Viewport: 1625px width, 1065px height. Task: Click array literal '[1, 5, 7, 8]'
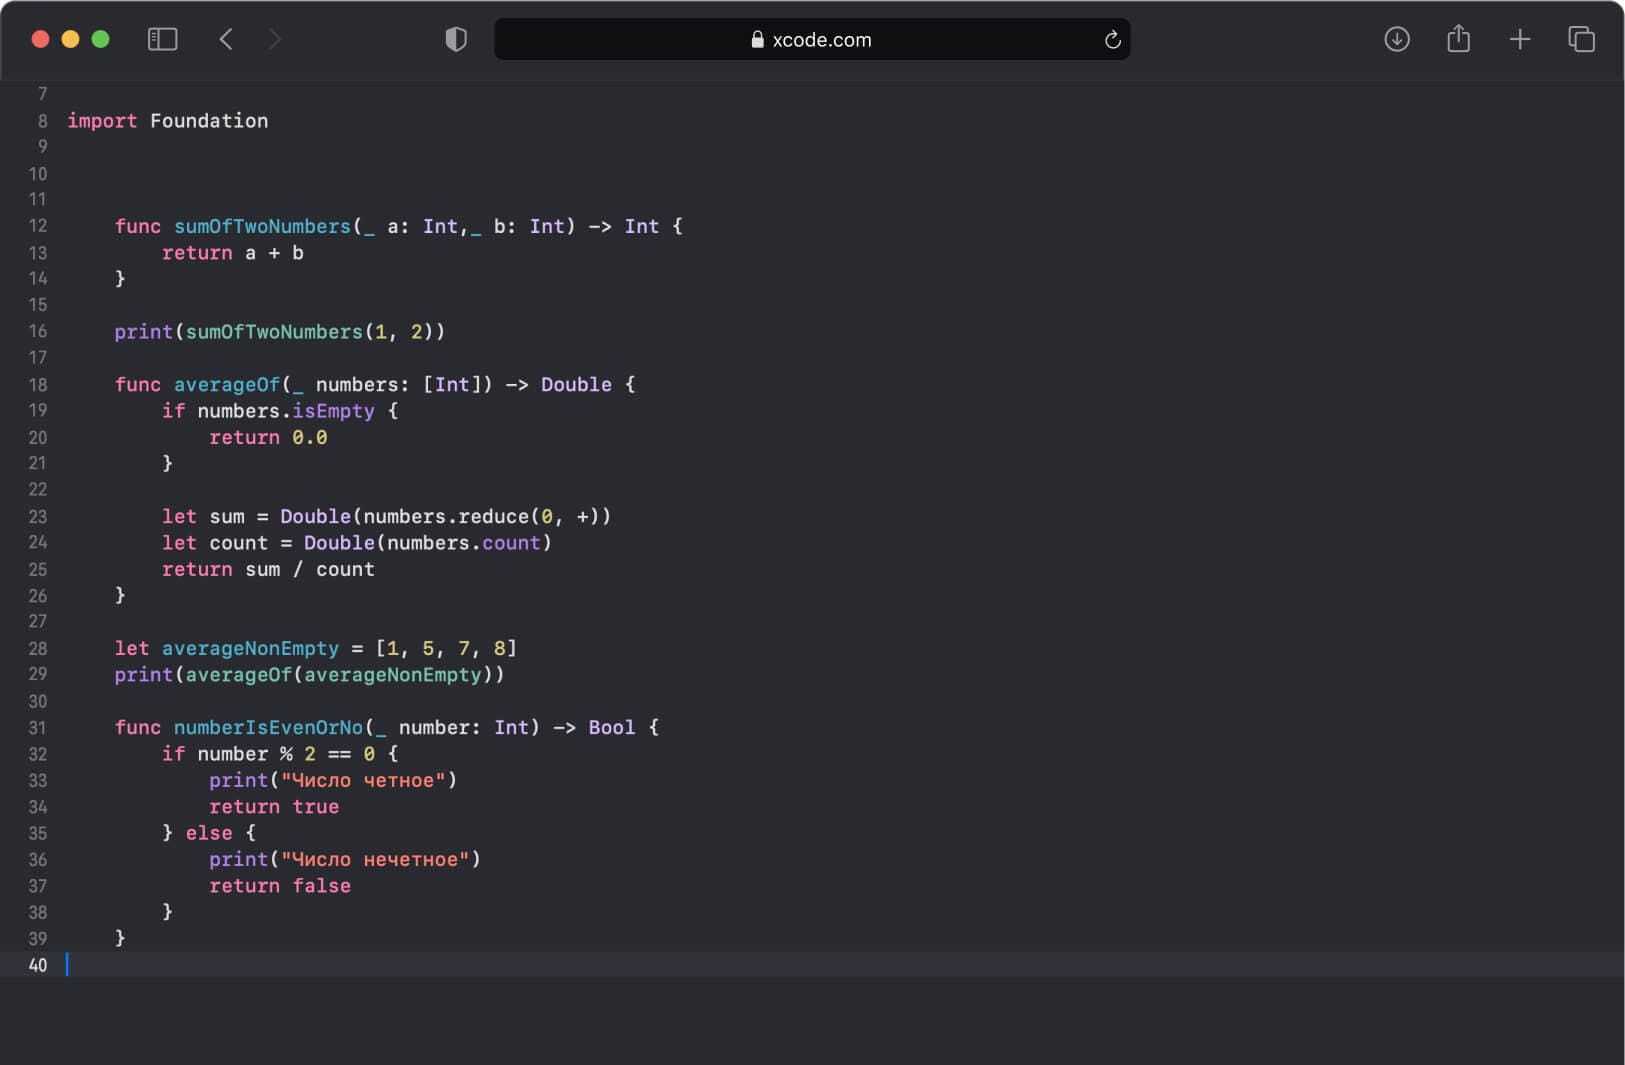(446, 649)
